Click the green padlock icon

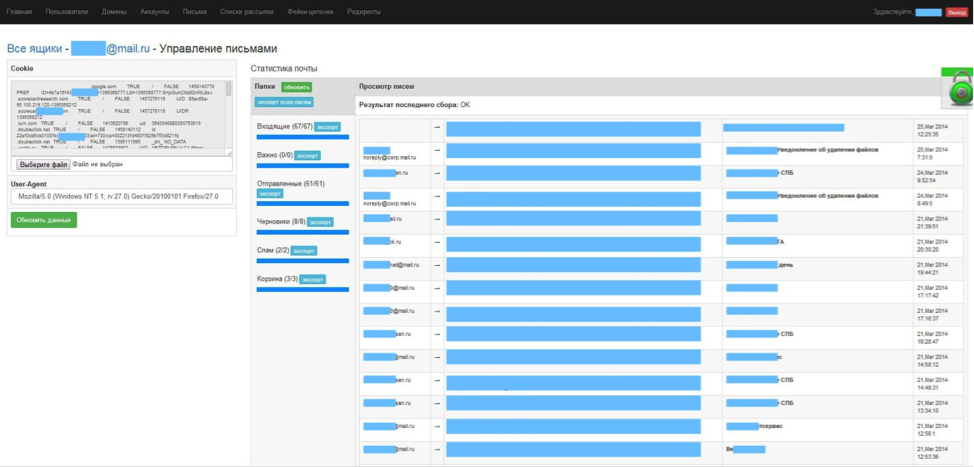tap(958, 89)
